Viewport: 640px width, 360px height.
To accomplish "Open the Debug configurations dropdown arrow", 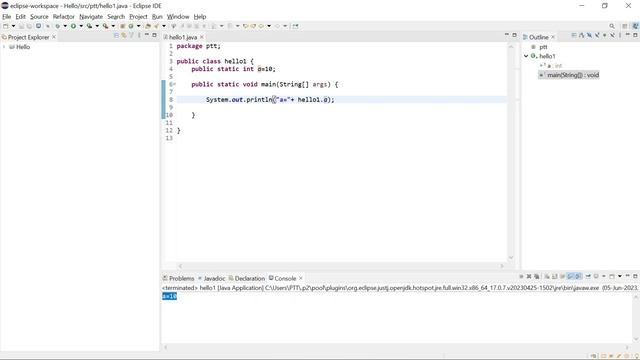I will (x=65, y=26).
